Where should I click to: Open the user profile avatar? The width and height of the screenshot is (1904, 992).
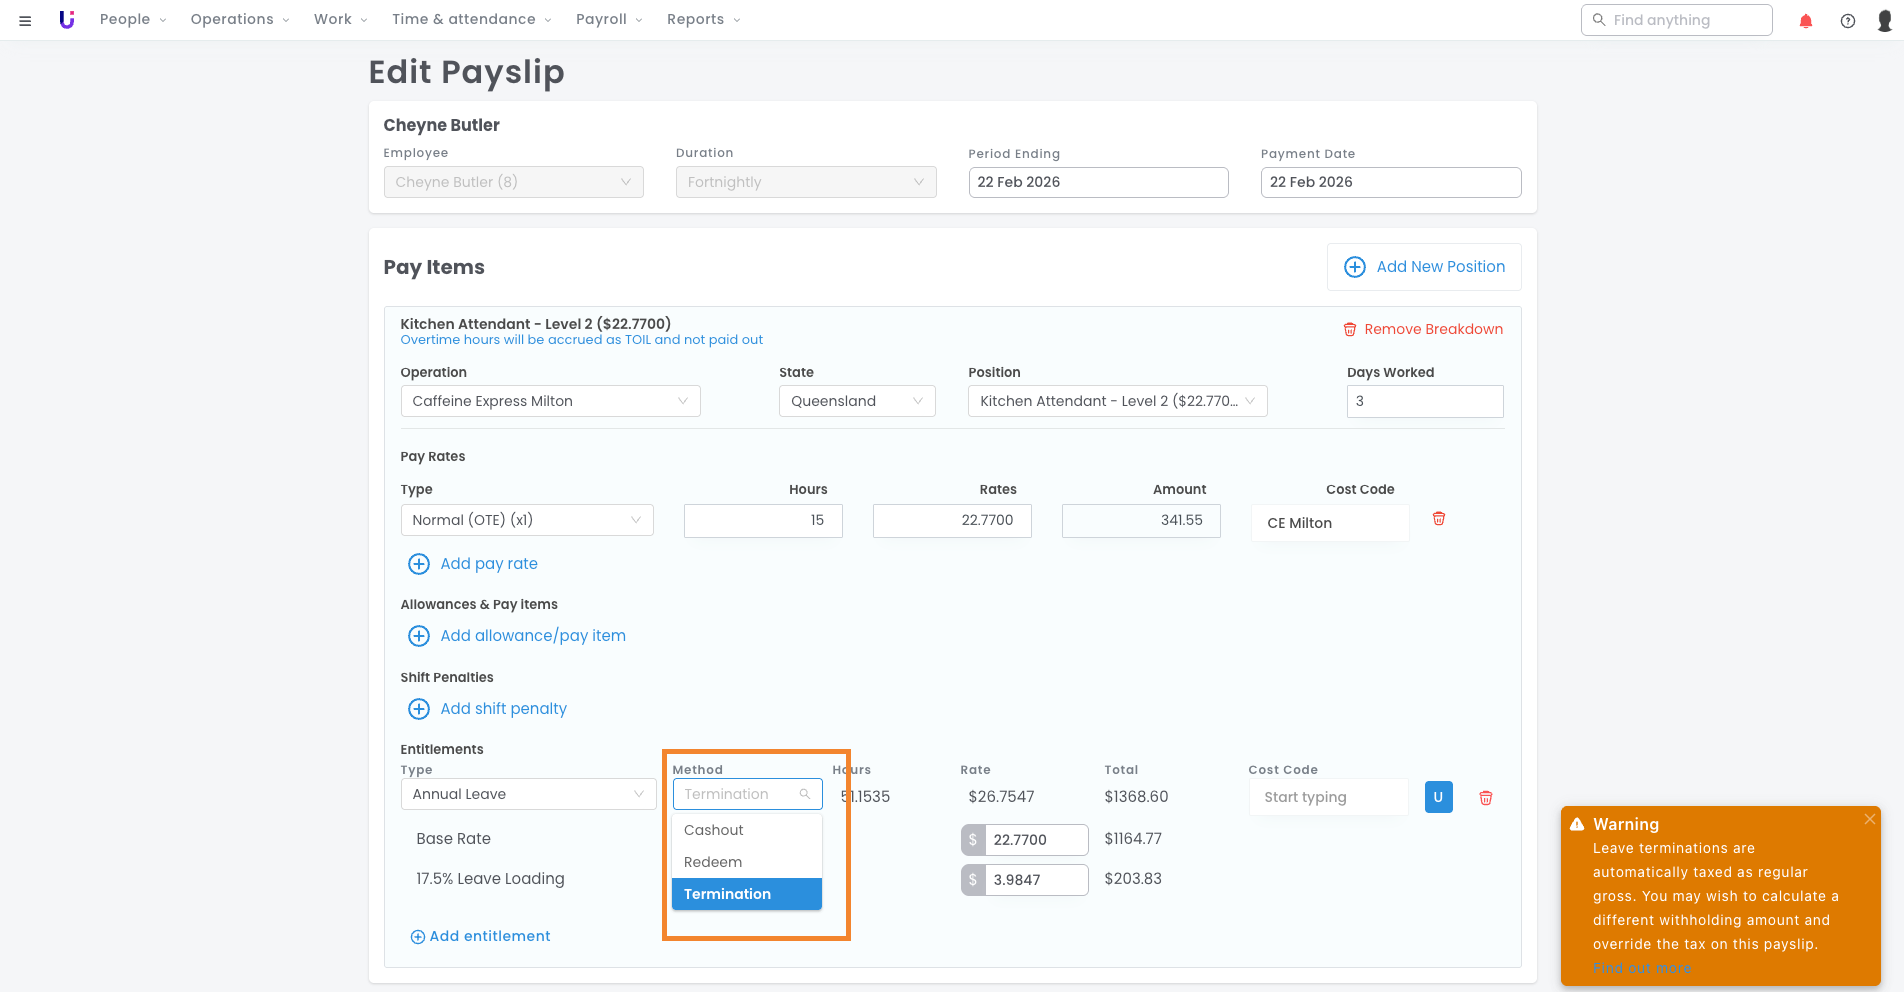tap(1885, 21)
